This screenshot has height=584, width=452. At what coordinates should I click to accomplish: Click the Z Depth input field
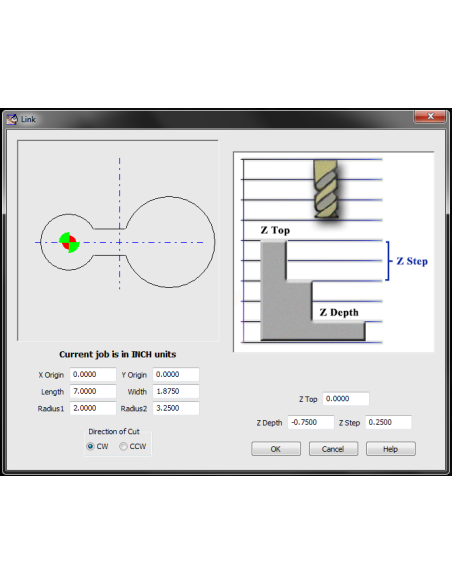point(311,422)
